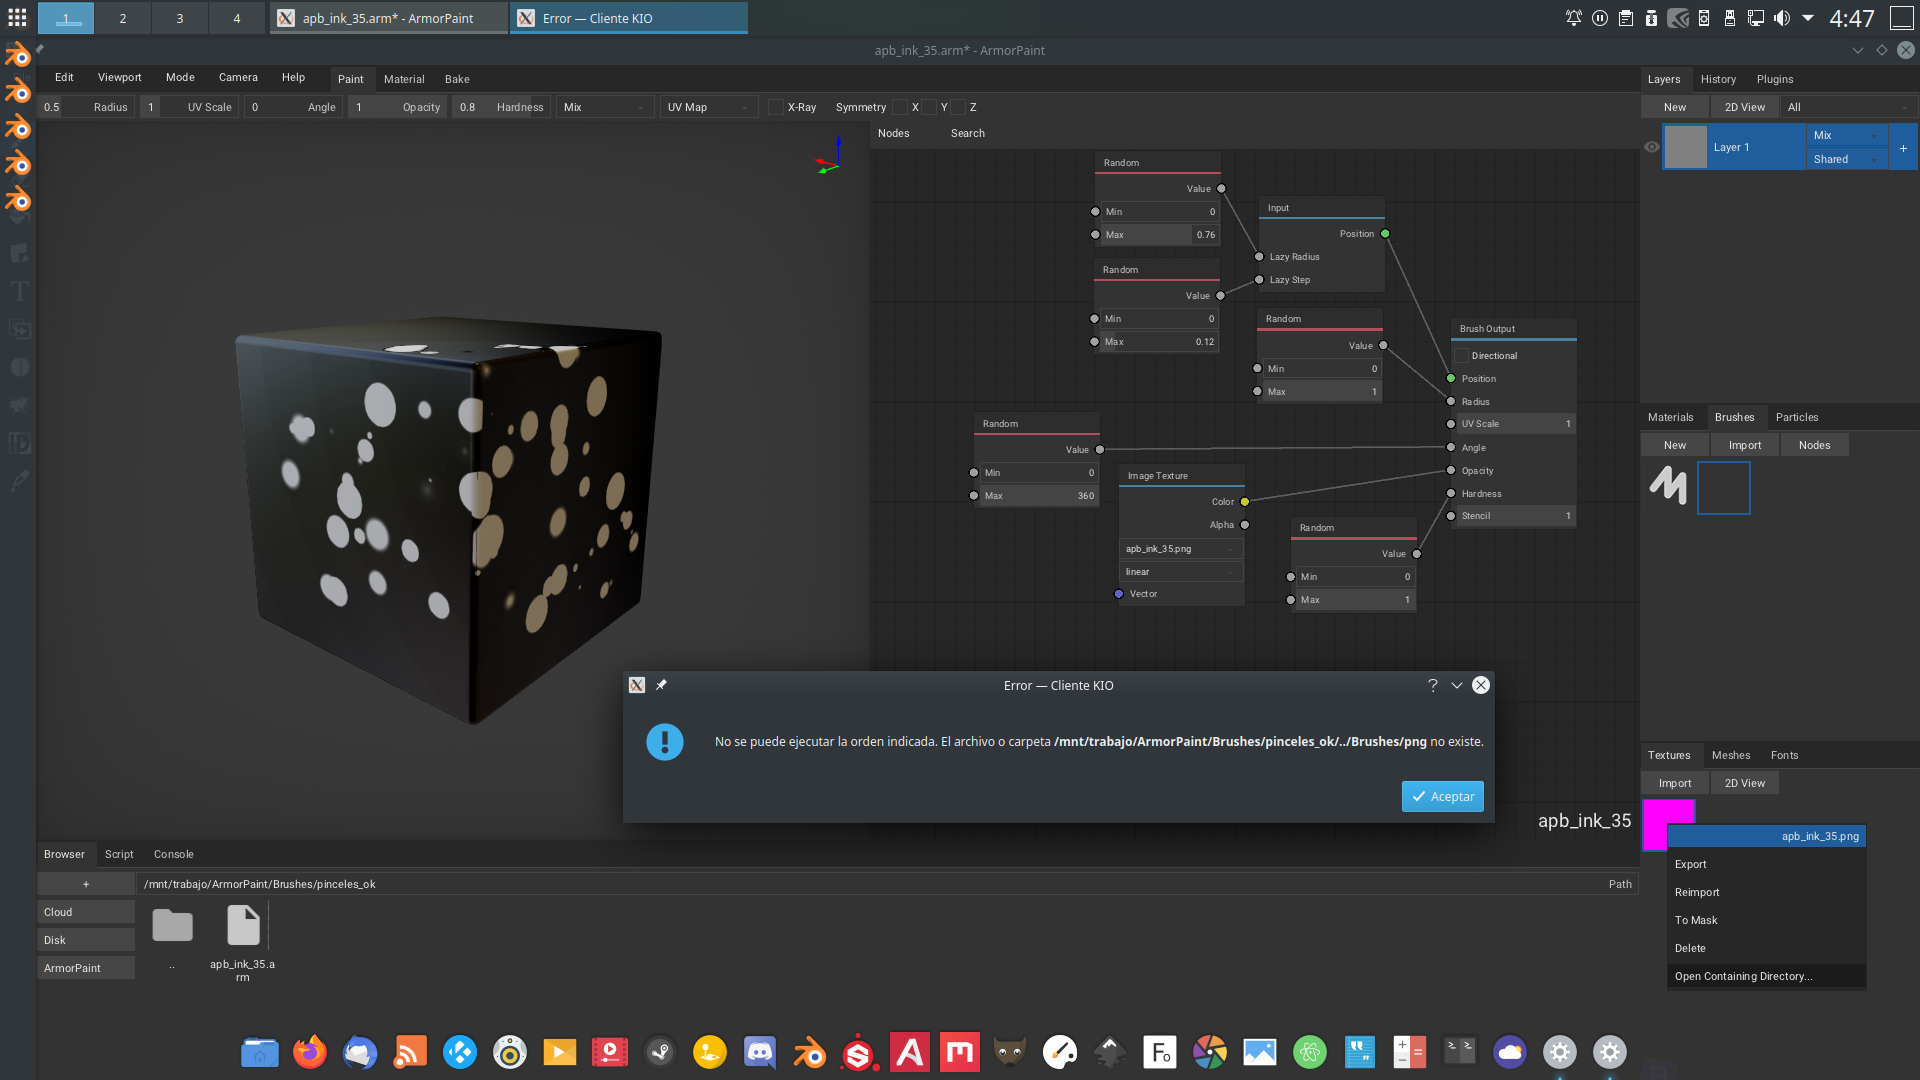The image size is (1920, 1080).
Task: Select the empty outlined brush thumbnail
Action: click(1724, 488)
